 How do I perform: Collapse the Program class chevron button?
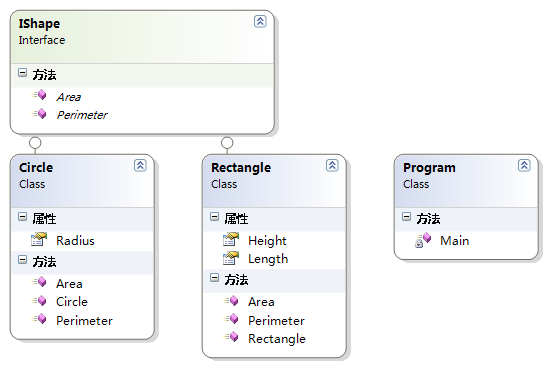524,165
